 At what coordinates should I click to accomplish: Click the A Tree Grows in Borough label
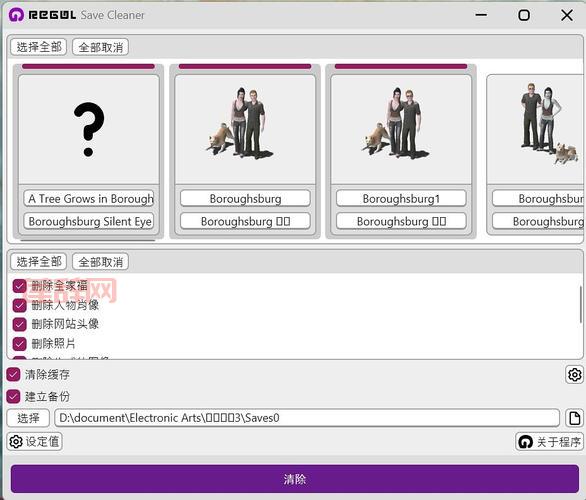pyautogui.click(x=89, y=198)
